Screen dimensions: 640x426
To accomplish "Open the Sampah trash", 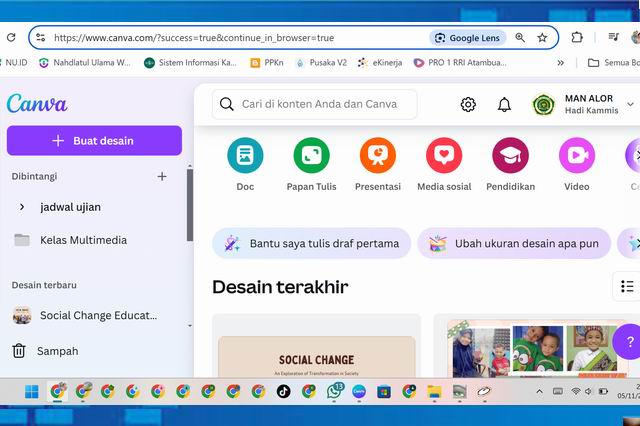I will (45, 351).
